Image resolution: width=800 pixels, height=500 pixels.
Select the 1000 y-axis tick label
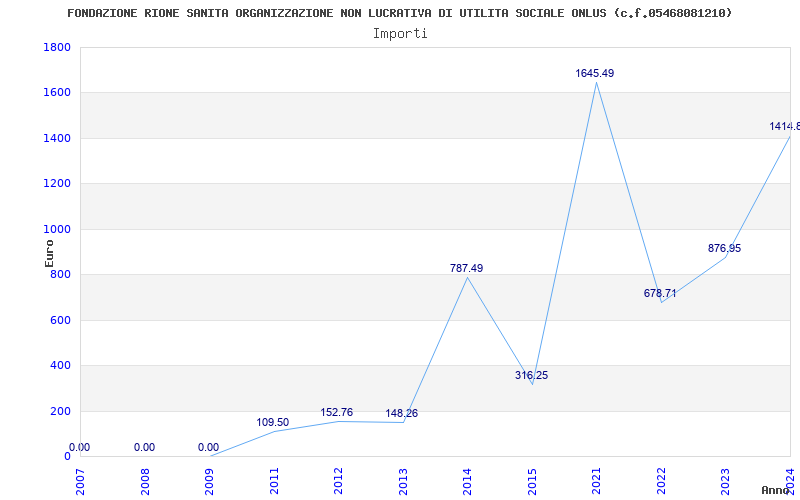point(57,230)
